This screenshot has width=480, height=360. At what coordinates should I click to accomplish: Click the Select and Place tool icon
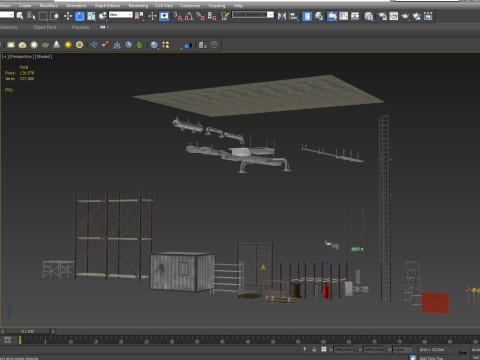(x=103, y=16)
